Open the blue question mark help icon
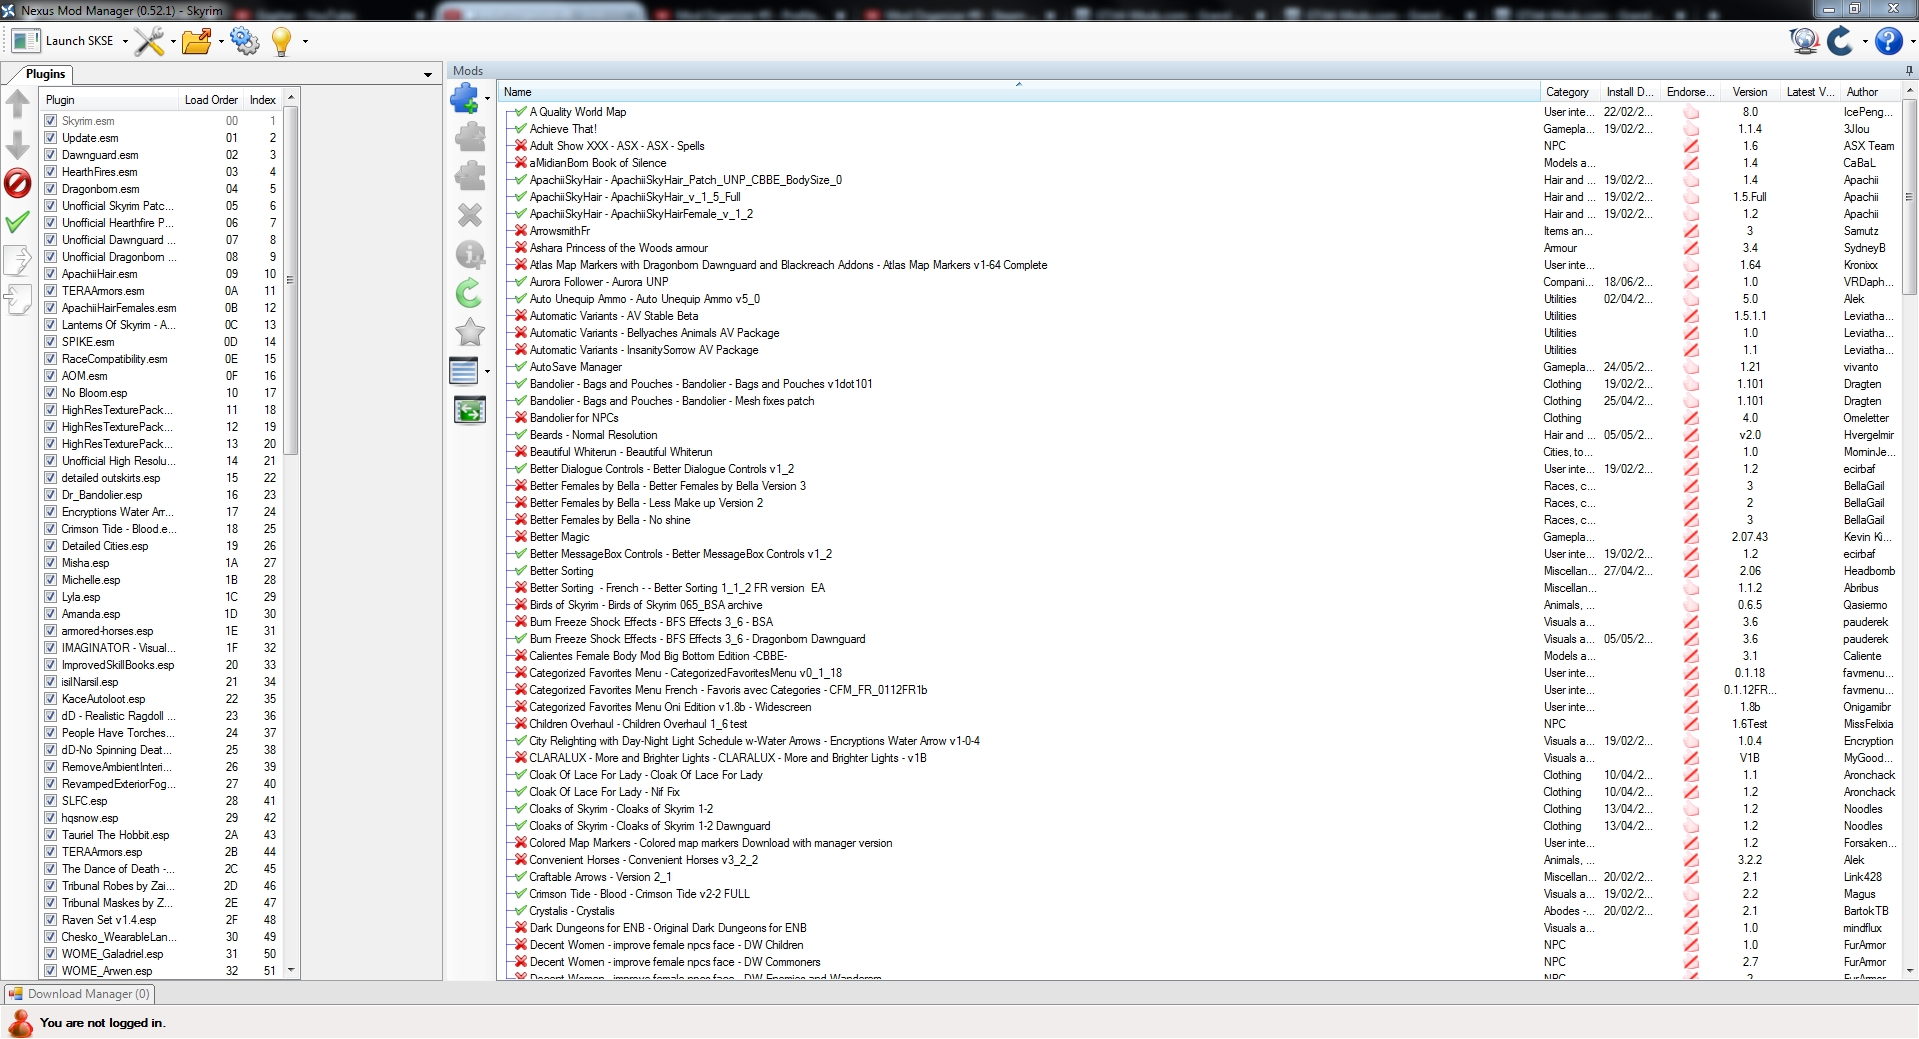Screen dimensions: 1919x1039 (x=1888, y=41)
